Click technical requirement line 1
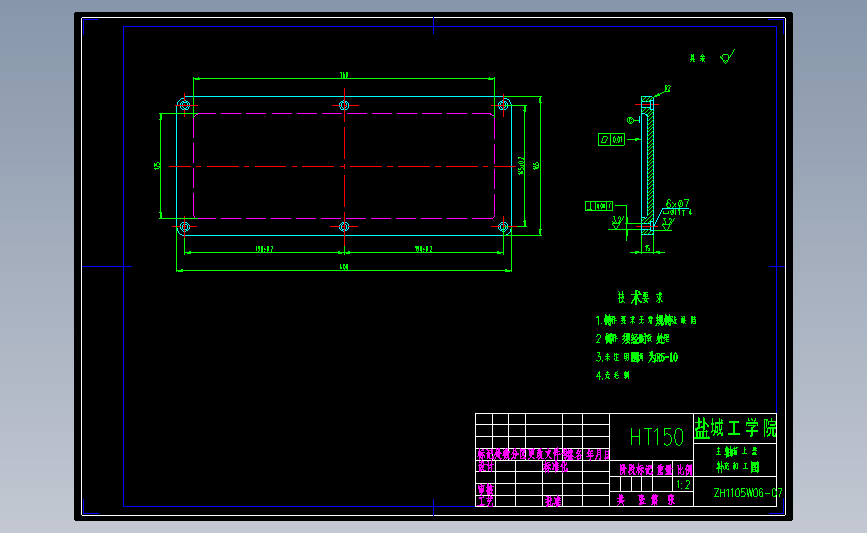This screenshot has width=867, height=533. pyautogui.click(x=646, y=320)
